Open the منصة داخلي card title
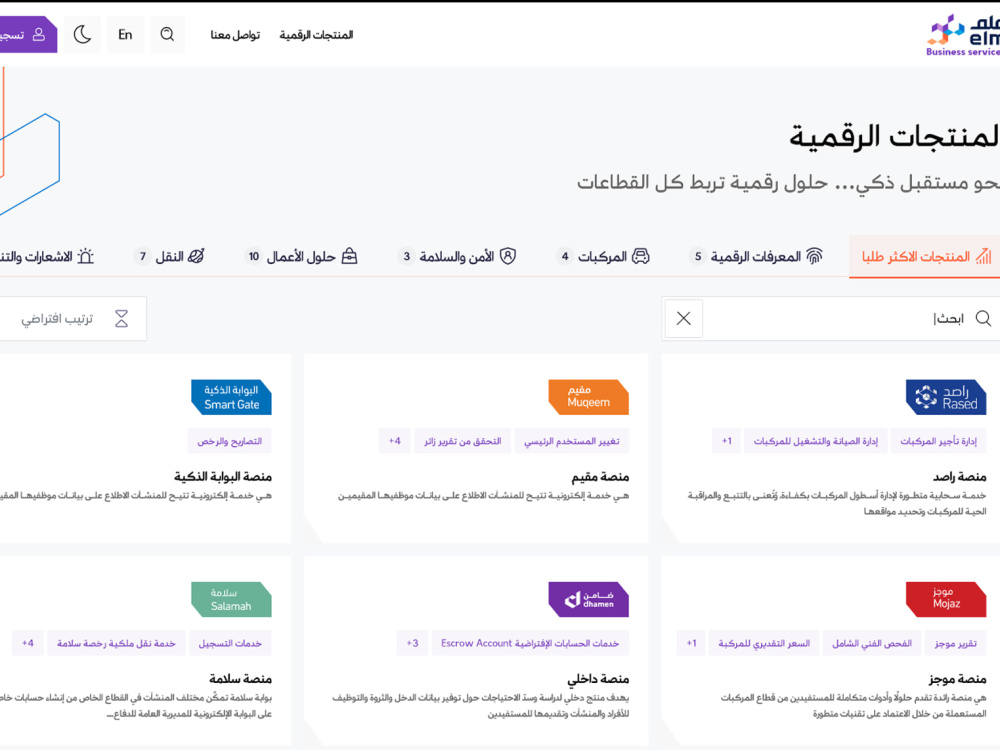 coord(598,679)
